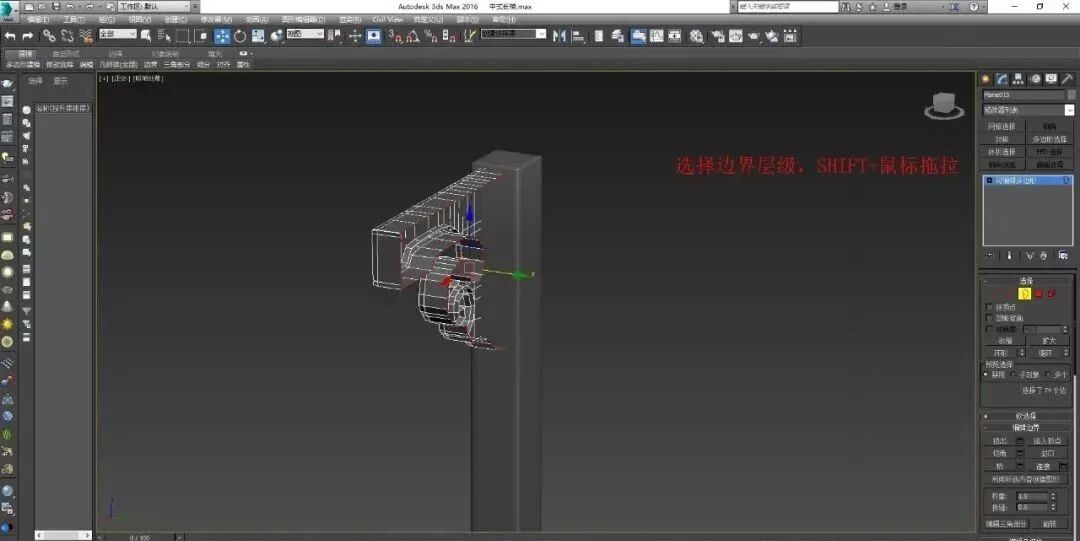Open the Civil View menu
Screen dimensions: 1080x541
pos(387,19)
